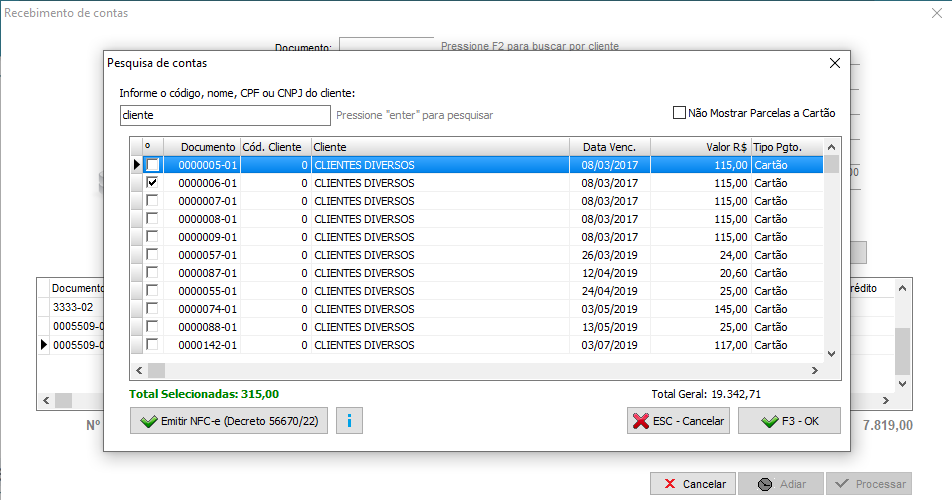
Task: Uncheck document 0000006-01 checkbox
Action: (x=152, y=183)
